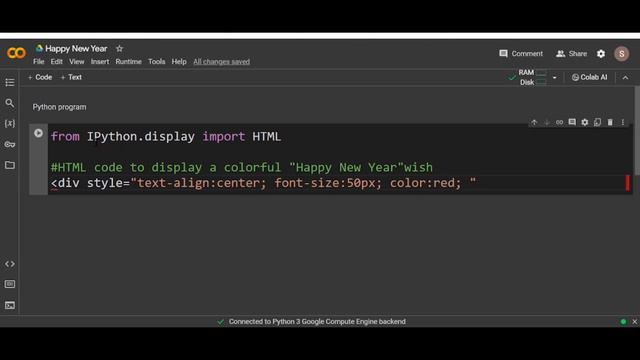
Task: Mirror cell in tab icon
Action: 597,122
